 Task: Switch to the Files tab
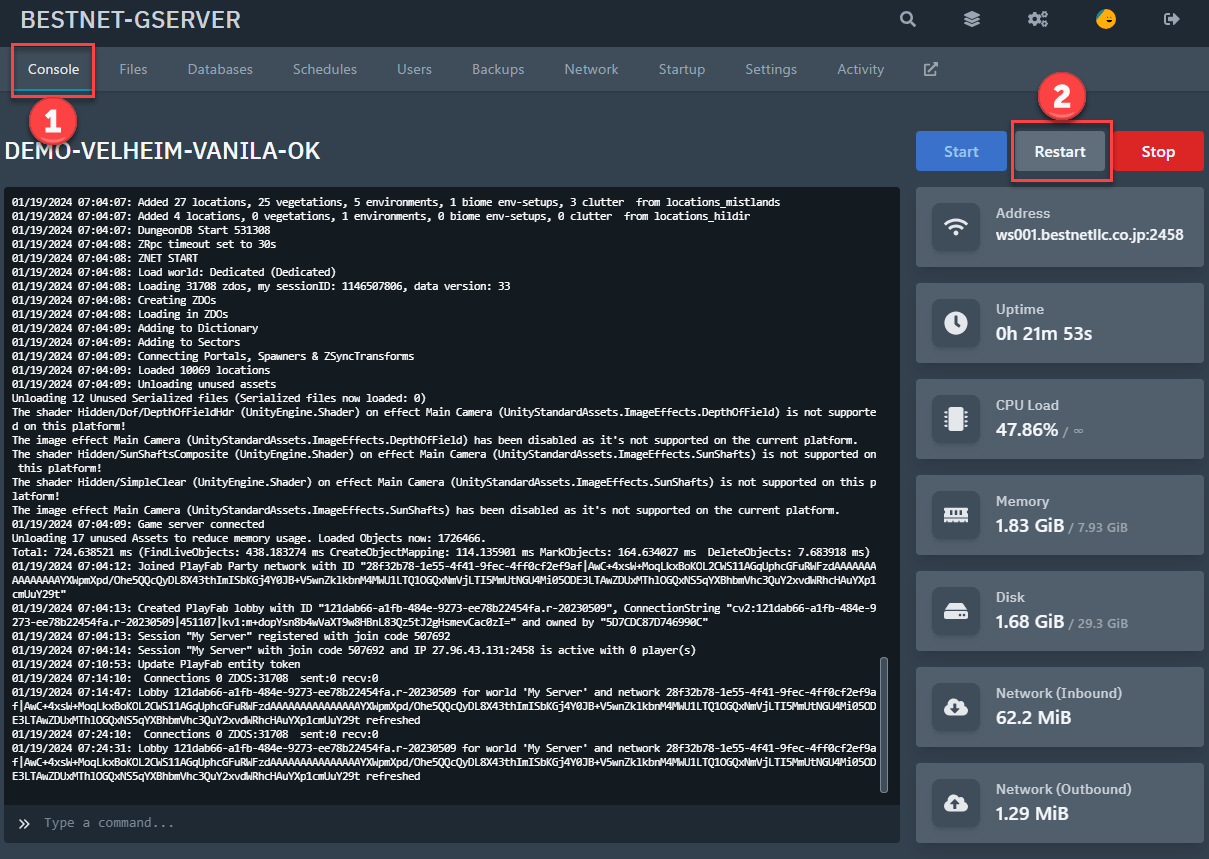(133, 69)
